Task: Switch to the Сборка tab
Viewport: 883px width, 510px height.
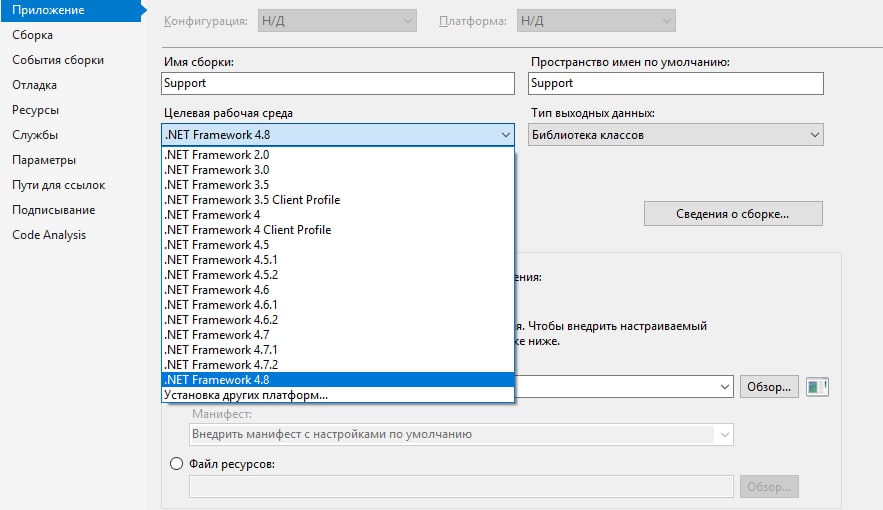Action: pyautogui.click(x=33, y=35)
